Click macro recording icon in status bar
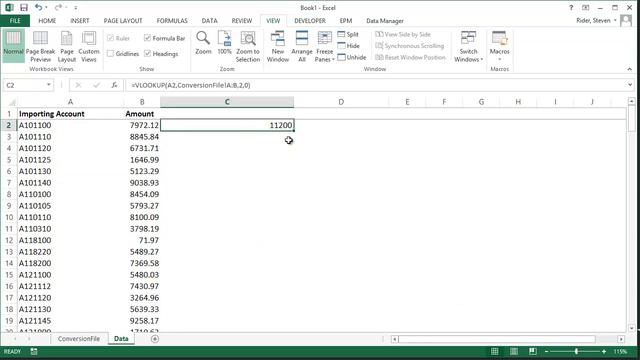This screenshot has height=360, width=640. (34, 351)
